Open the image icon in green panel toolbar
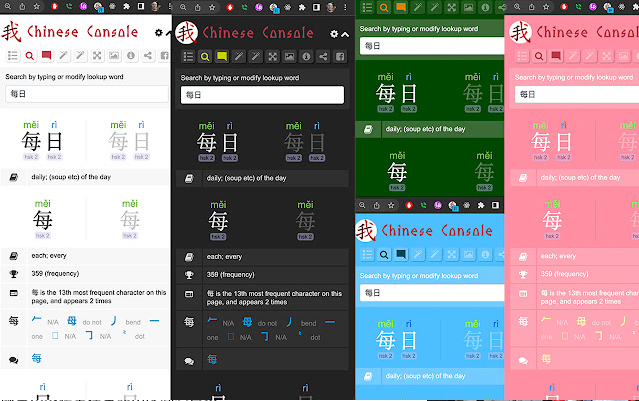The height and width of the screenshot is (401, 639). point(469,7)
